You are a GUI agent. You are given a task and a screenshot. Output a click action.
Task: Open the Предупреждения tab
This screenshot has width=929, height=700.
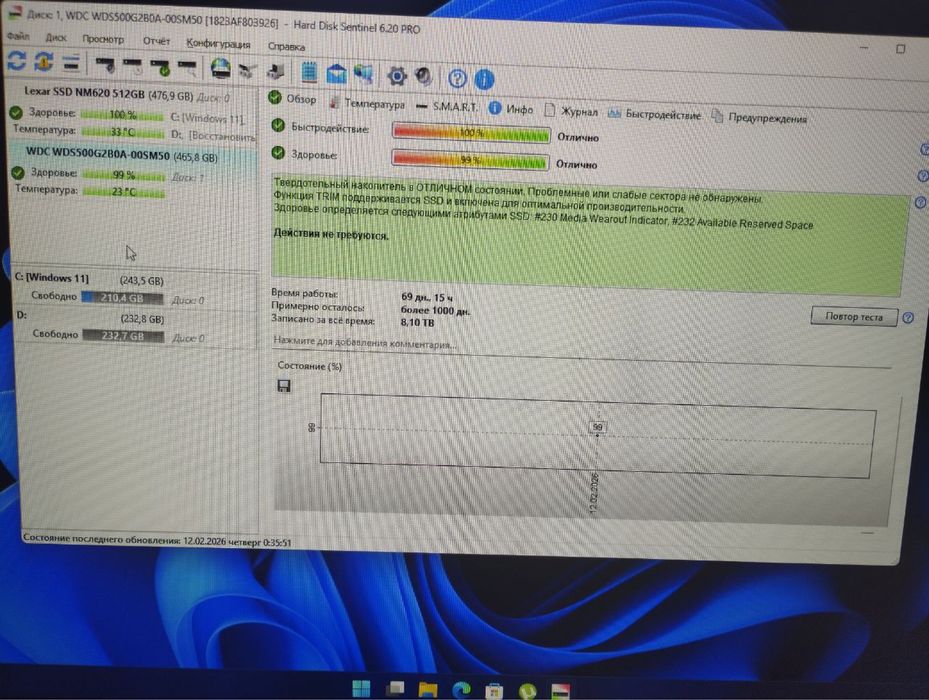[760, 117]
